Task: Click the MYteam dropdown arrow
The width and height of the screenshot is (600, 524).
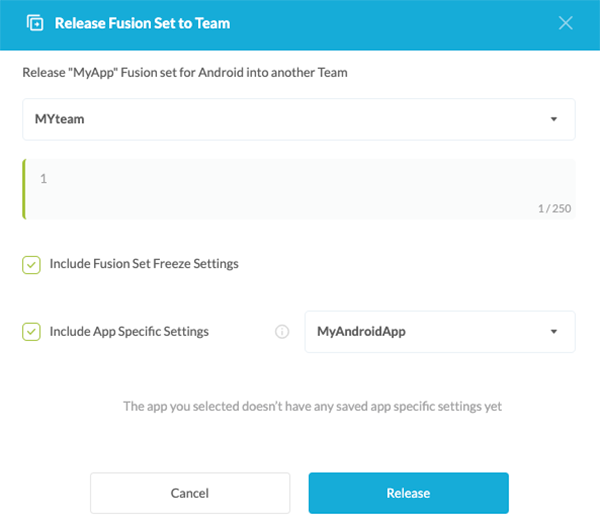Action: pos(554,120)
